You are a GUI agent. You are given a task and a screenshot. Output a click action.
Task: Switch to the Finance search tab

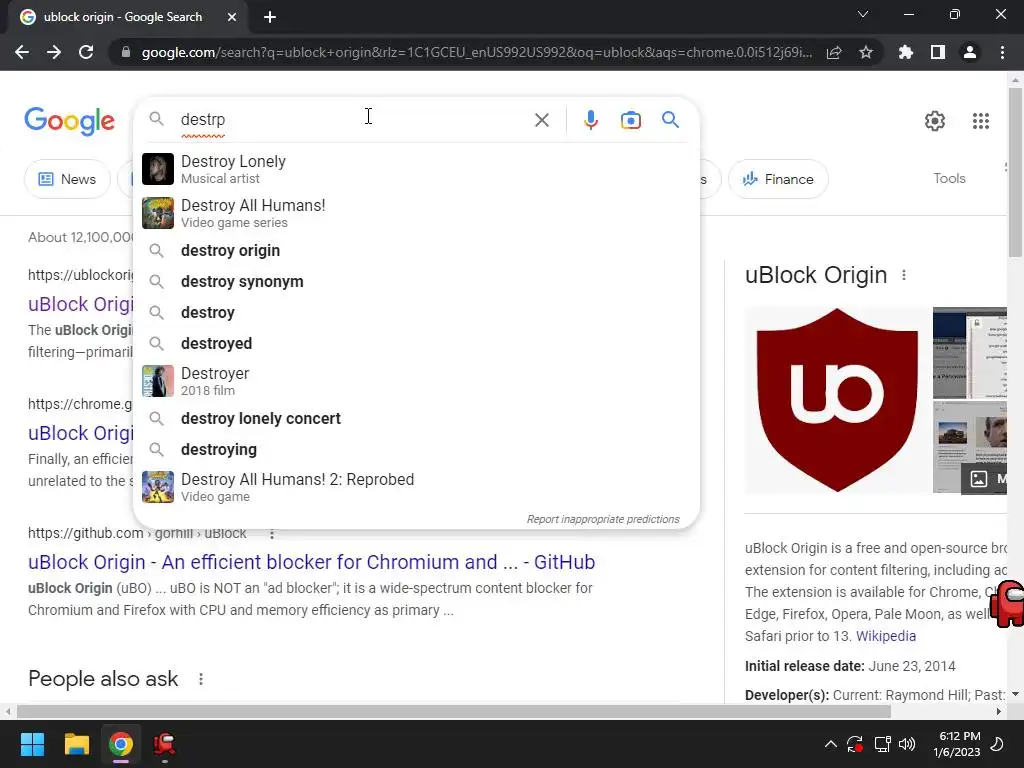coord(778,179)
